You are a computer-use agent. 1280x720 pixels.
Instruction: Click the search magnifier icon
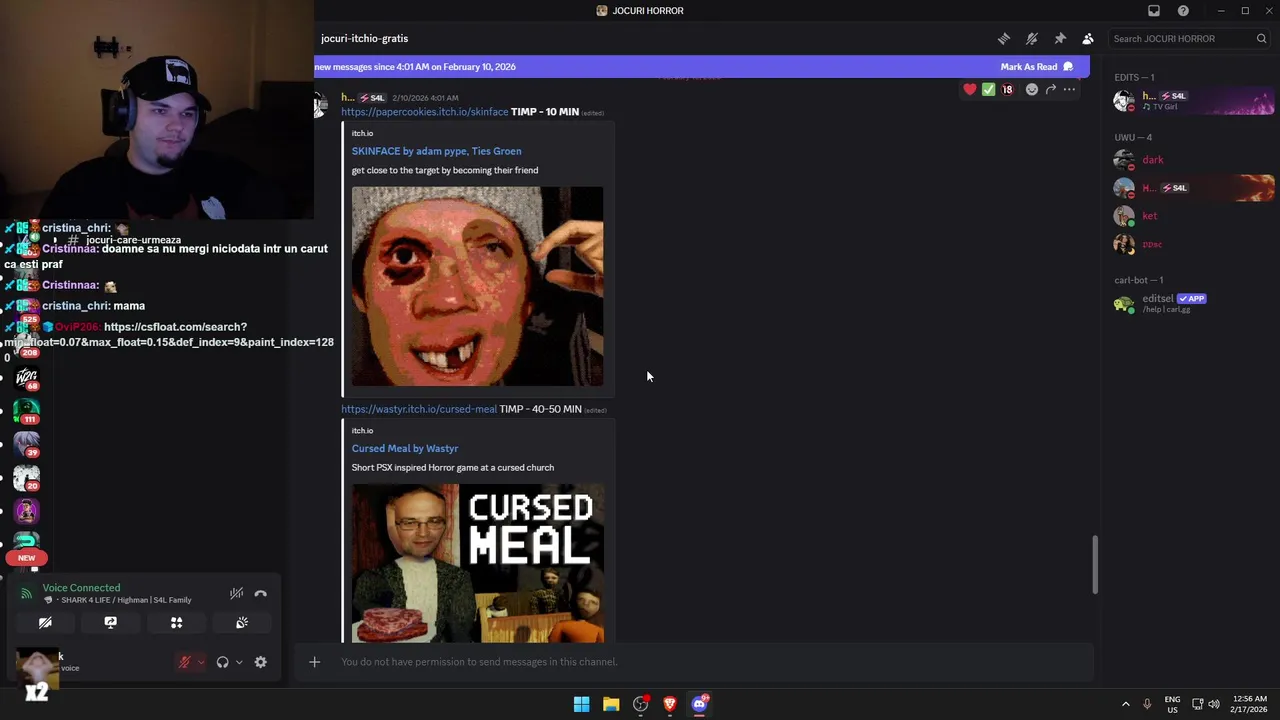1262,39
